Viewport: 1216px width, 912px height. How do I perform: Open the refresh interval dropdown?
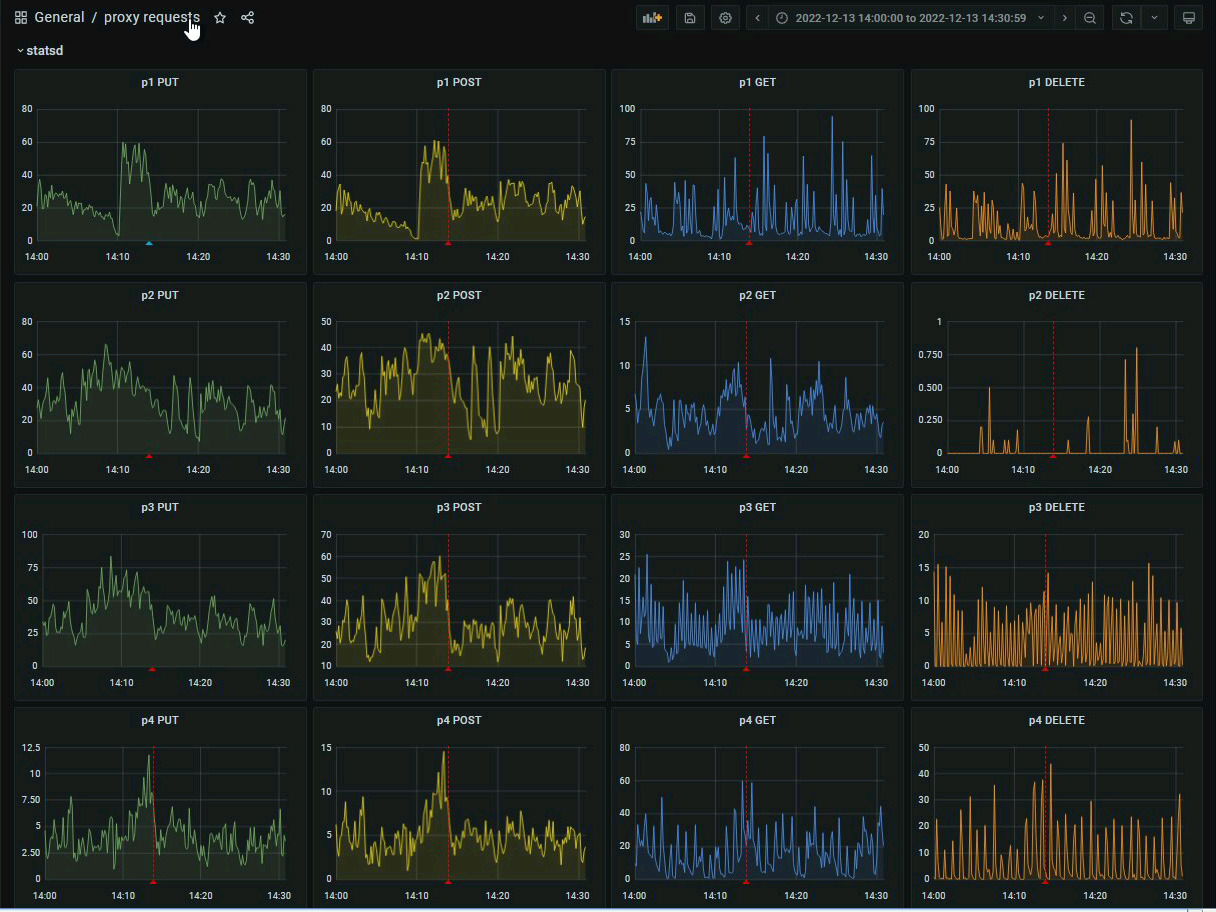(1154, 18)
